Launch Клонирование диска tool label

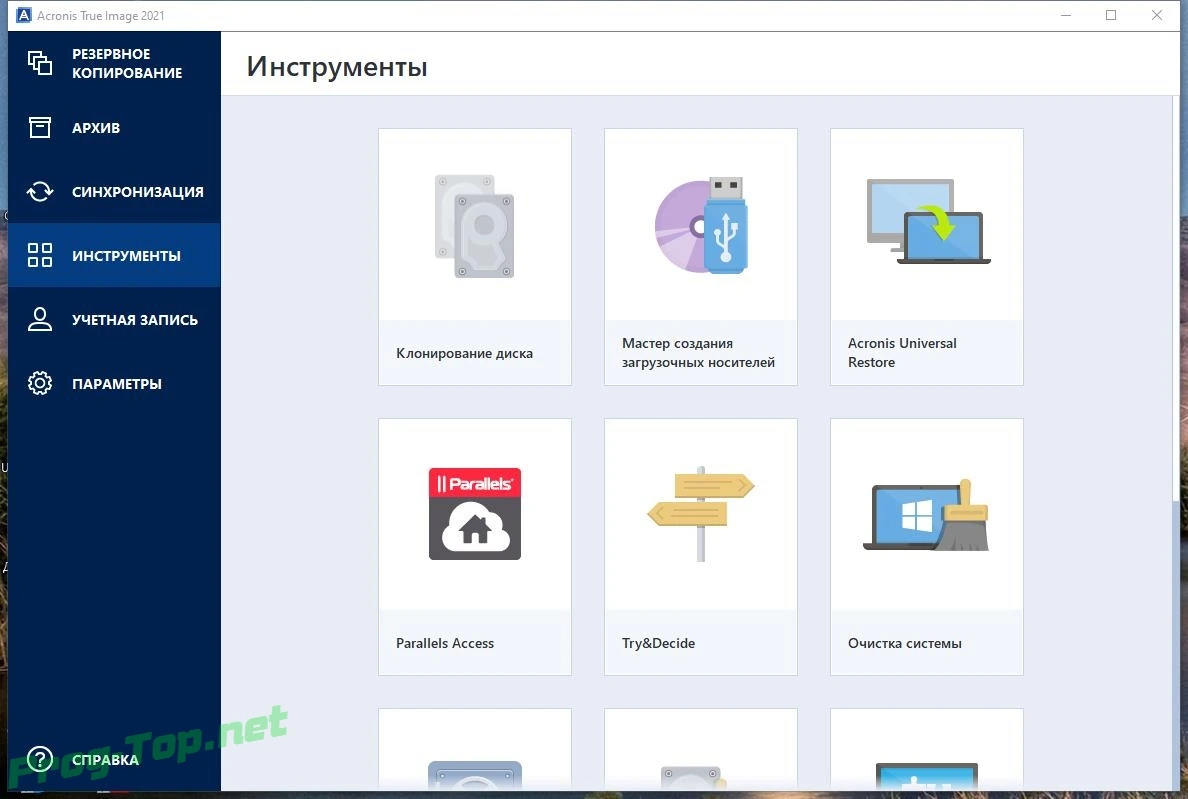(x=464, y=353)
